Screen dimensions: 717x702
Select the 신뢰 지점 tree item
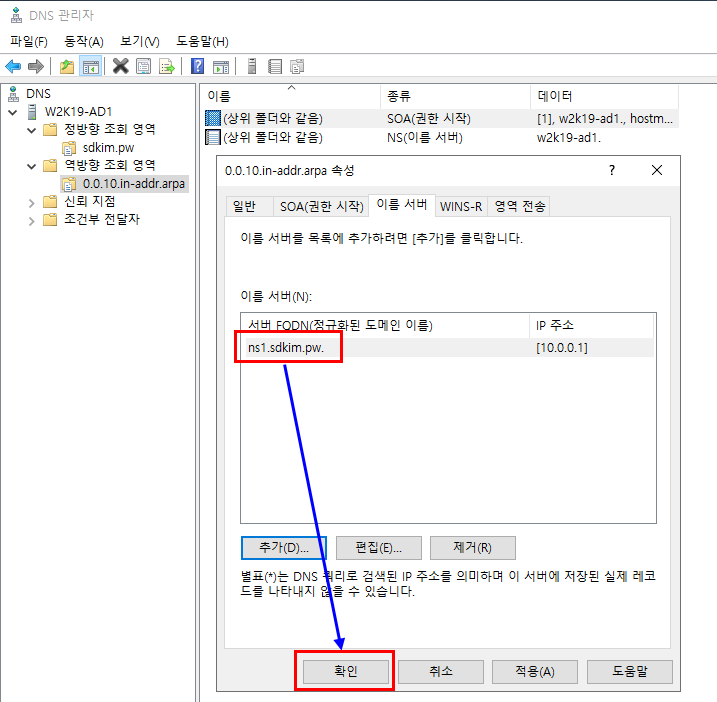90,201
